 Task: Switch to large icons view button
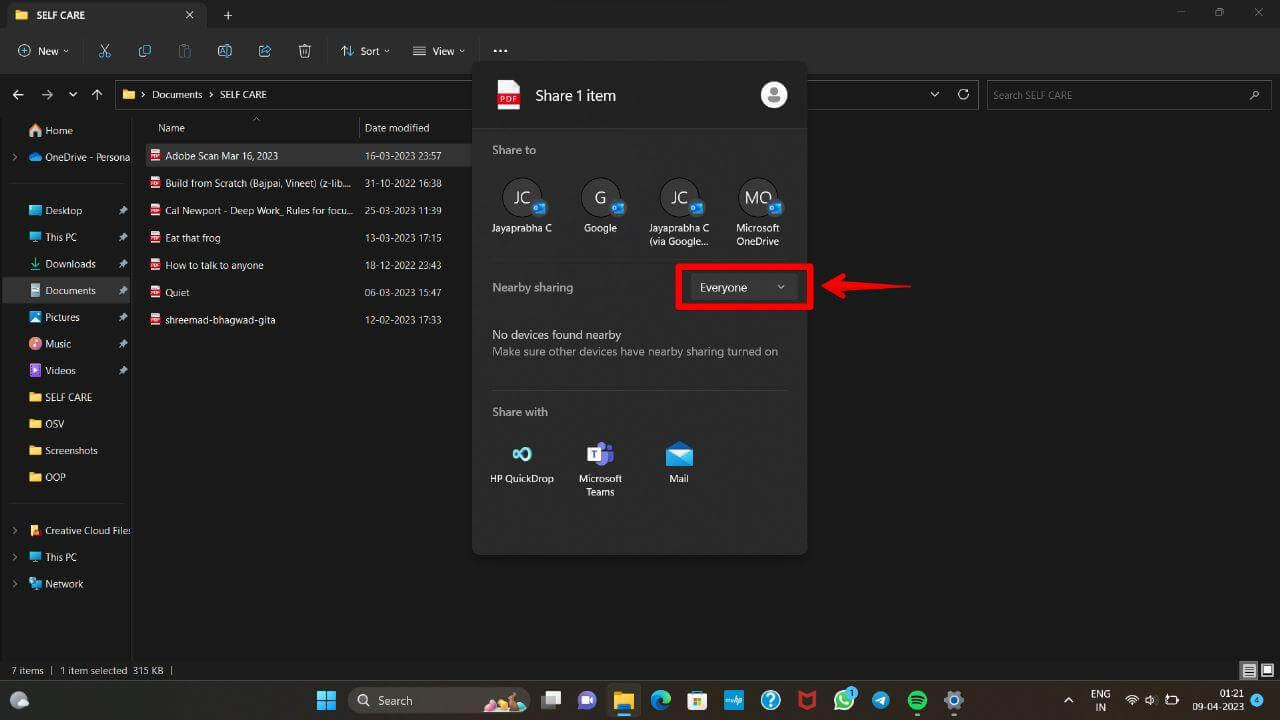coord(1266,670)
